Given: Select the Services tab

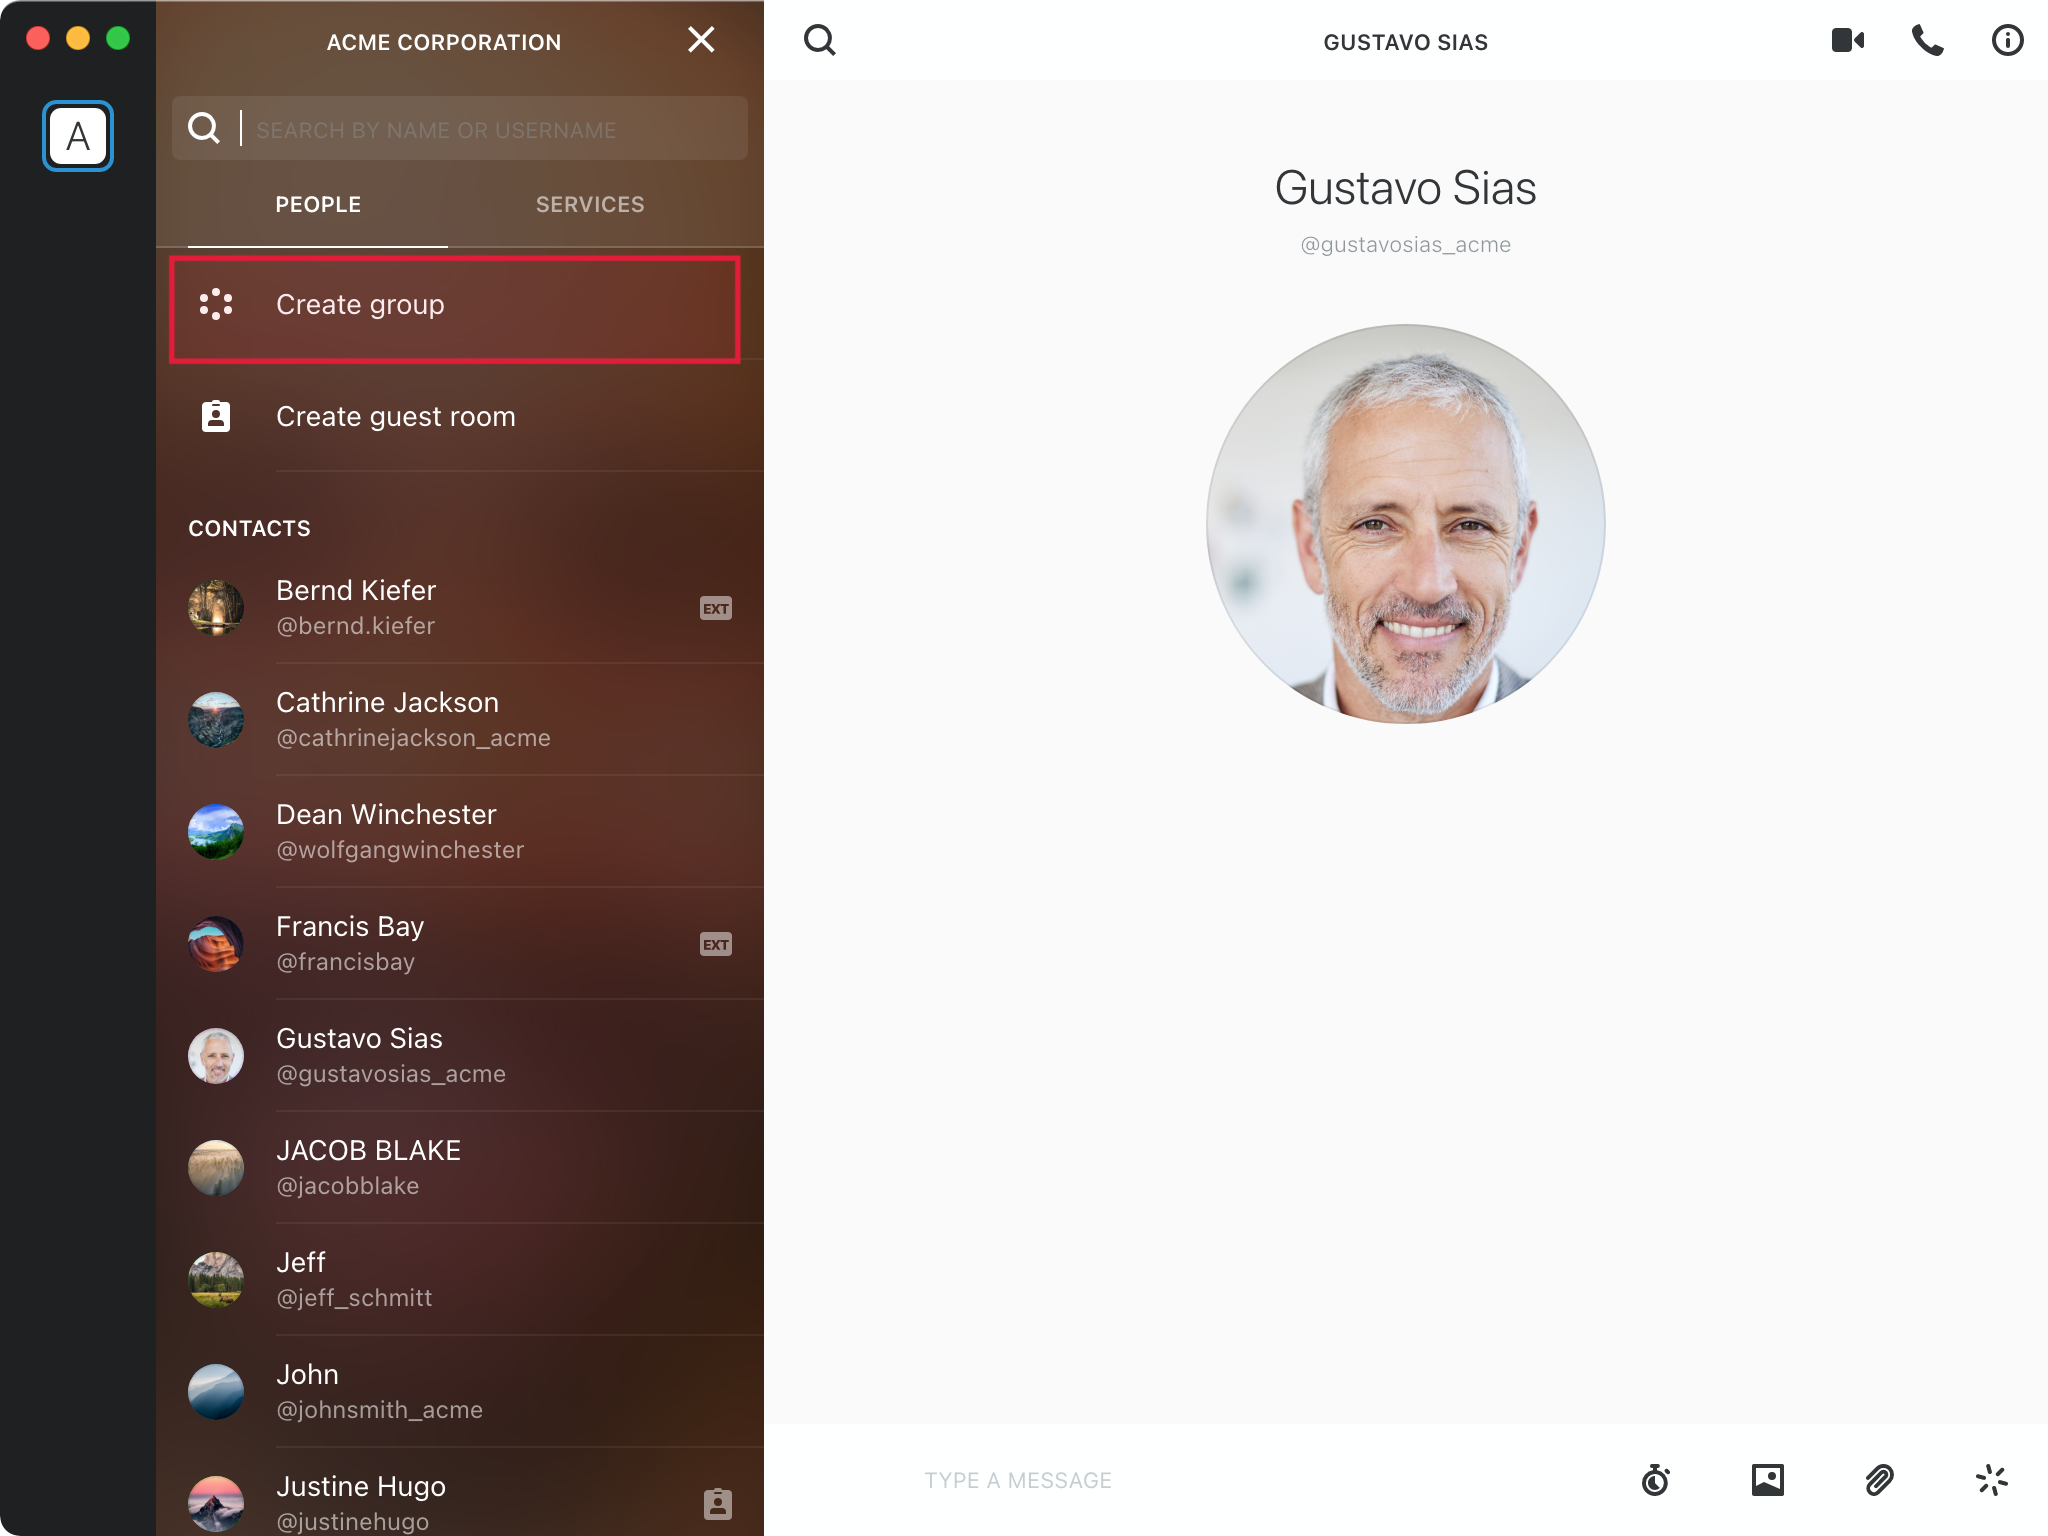Looking at the screenshot, I should click(x=590, y=205).
